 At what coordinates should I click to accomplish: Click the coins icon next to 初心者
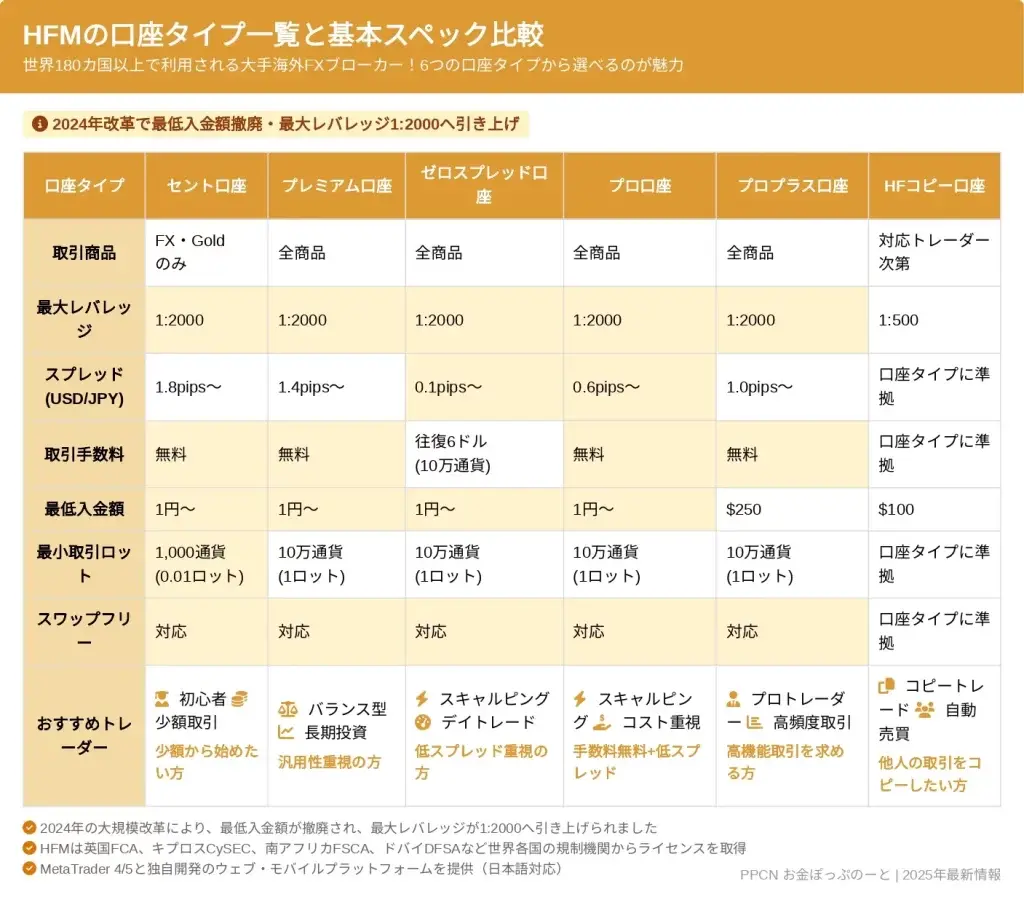point(240,699)
